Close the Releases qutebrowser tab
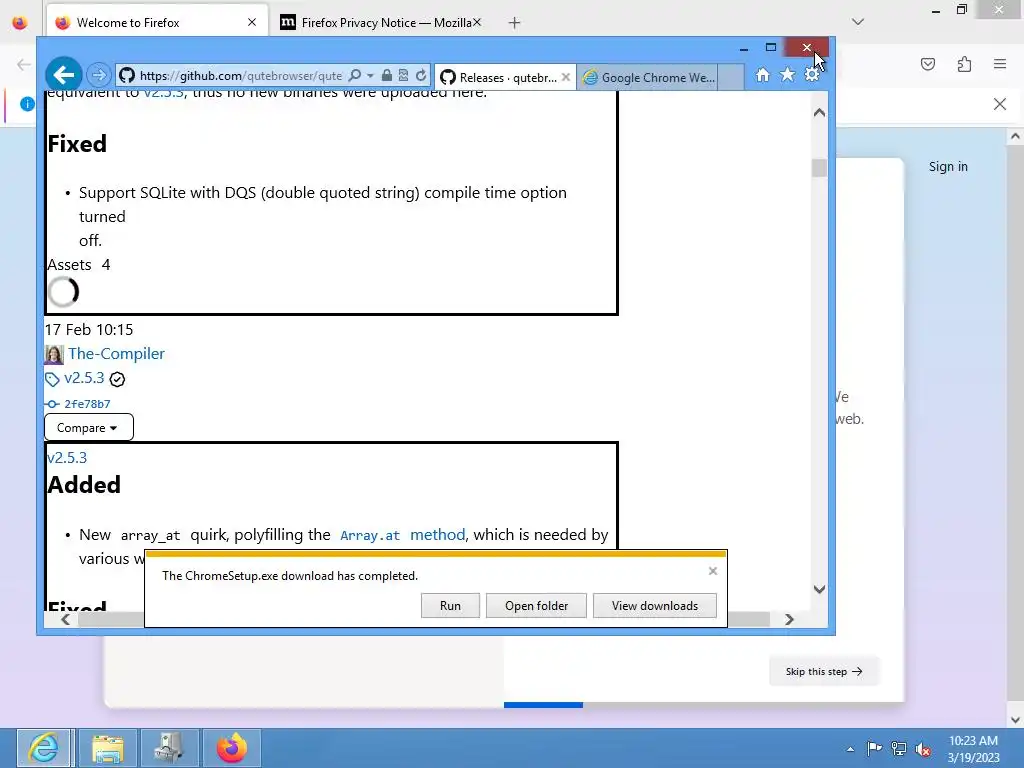1024x768 pixels. 566,77
